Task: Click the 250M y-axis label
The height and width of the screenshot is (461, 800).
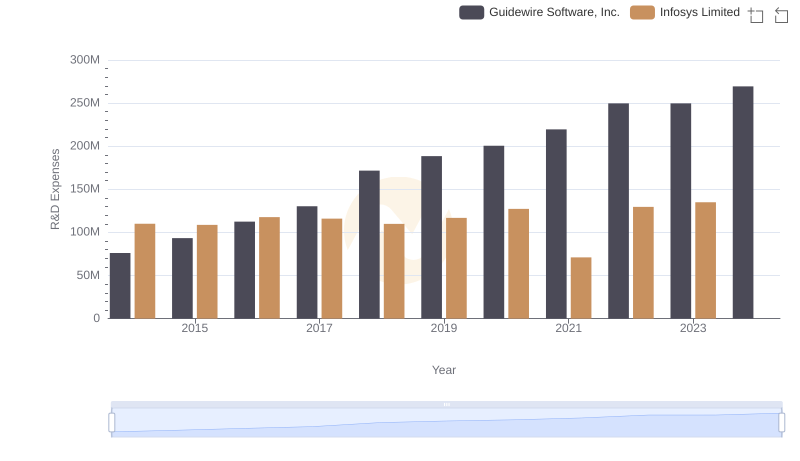Action: [85, 103]
